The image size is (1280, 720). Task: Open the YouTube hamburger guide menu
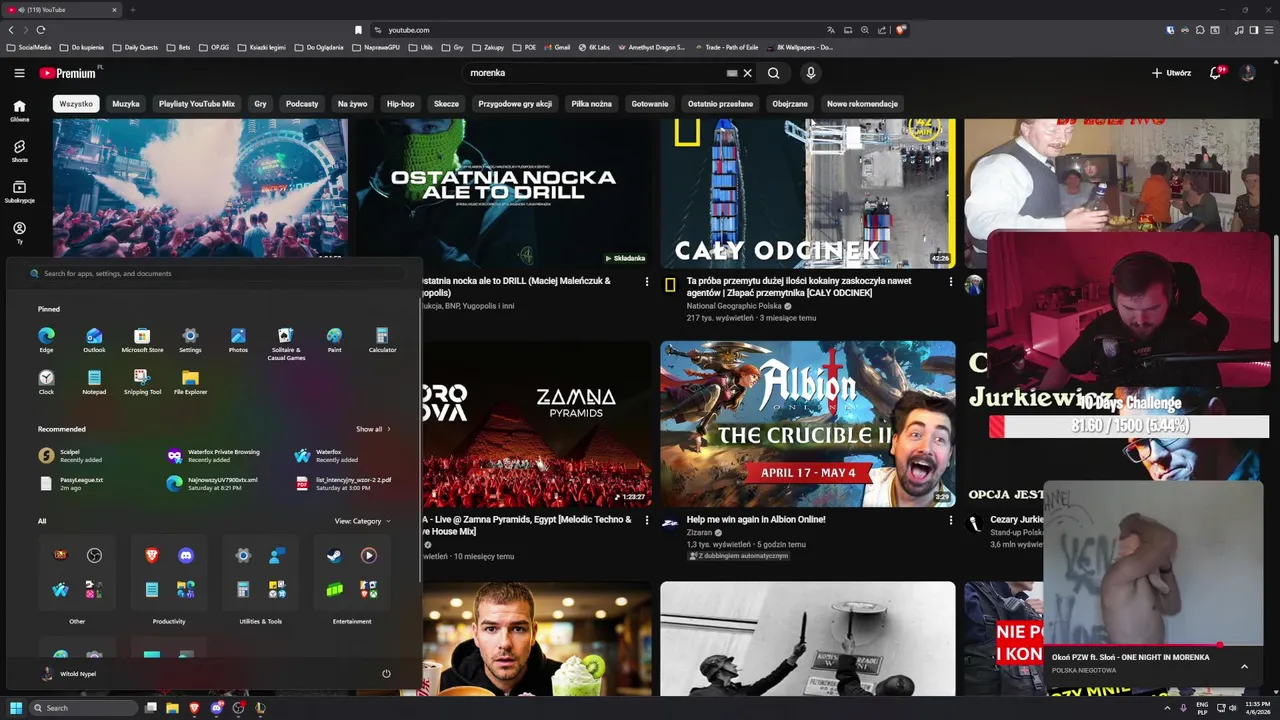pos(19,73)
